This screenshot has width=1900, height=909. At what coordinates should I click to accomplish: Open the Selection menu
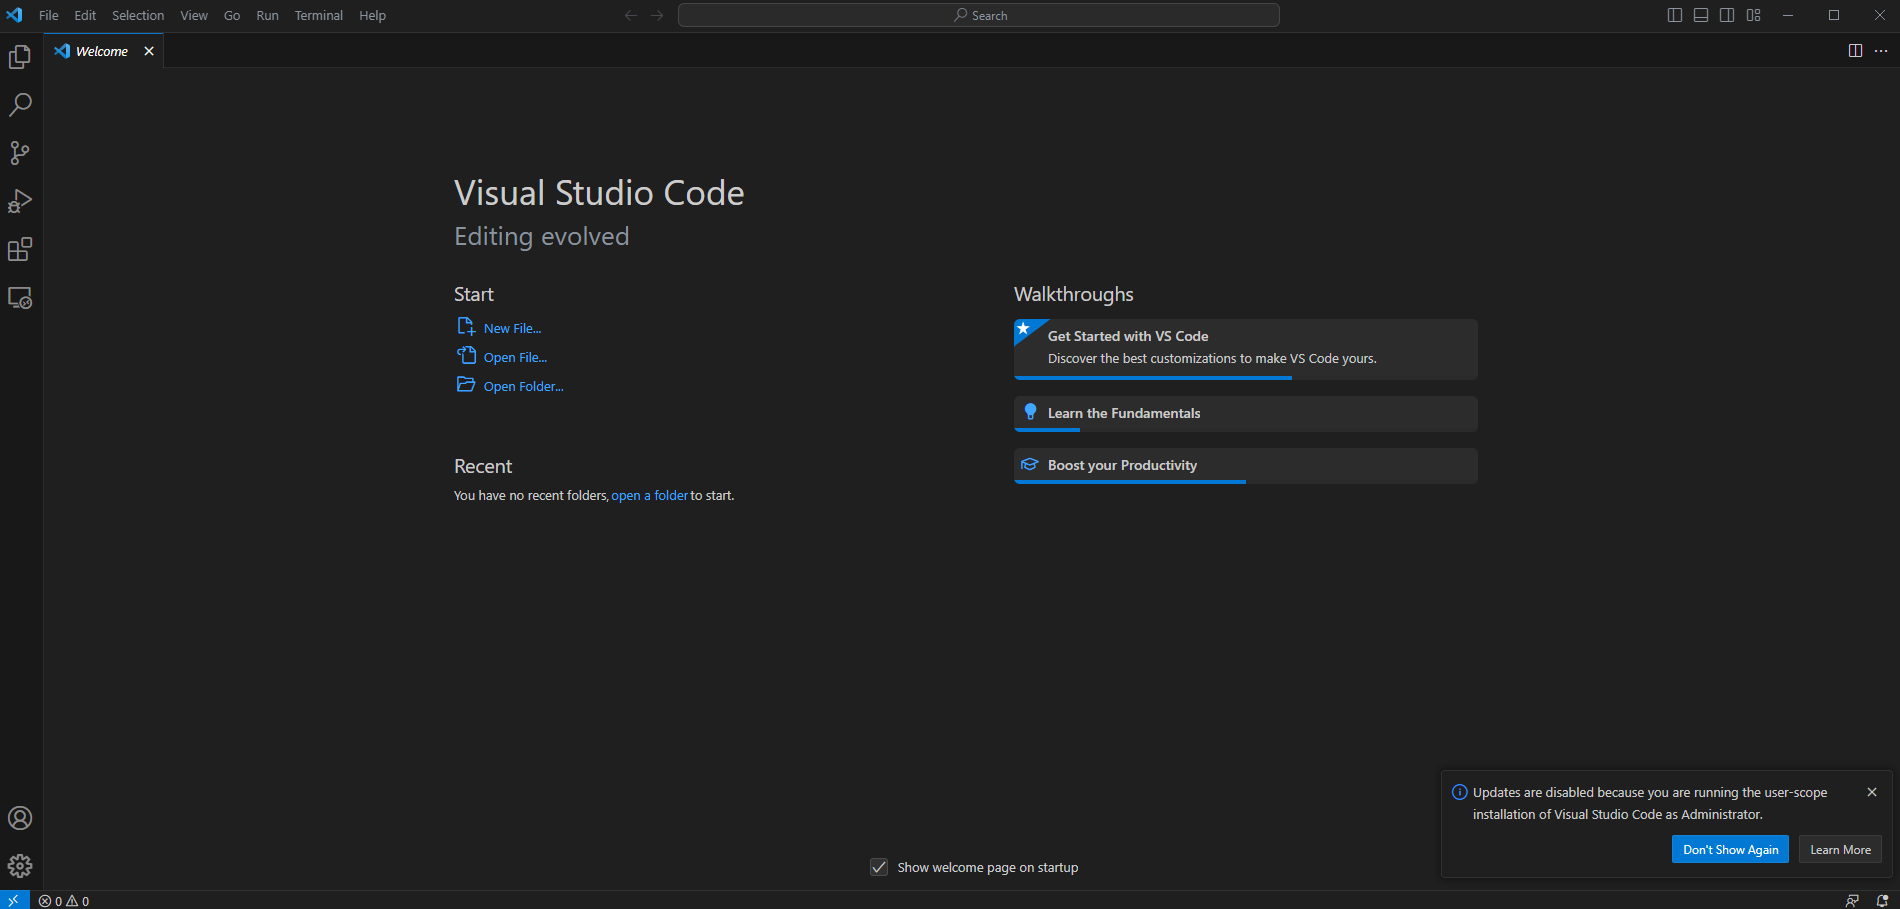click(138, 15)
